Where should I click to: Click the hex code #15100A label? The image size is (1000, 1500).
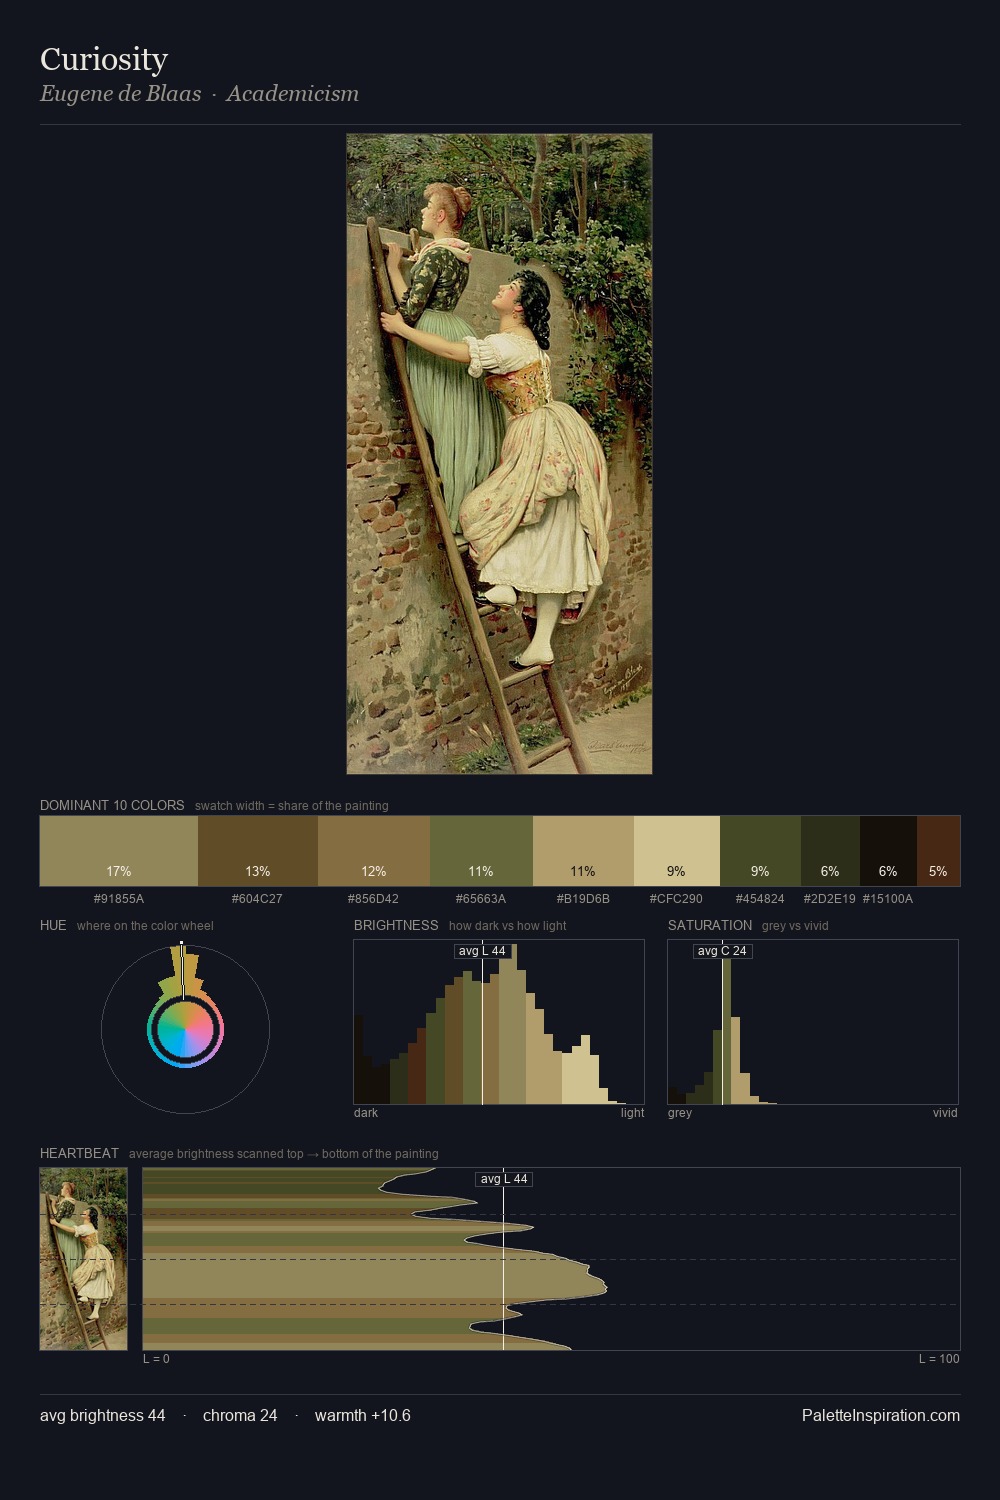tap(888, 899)
